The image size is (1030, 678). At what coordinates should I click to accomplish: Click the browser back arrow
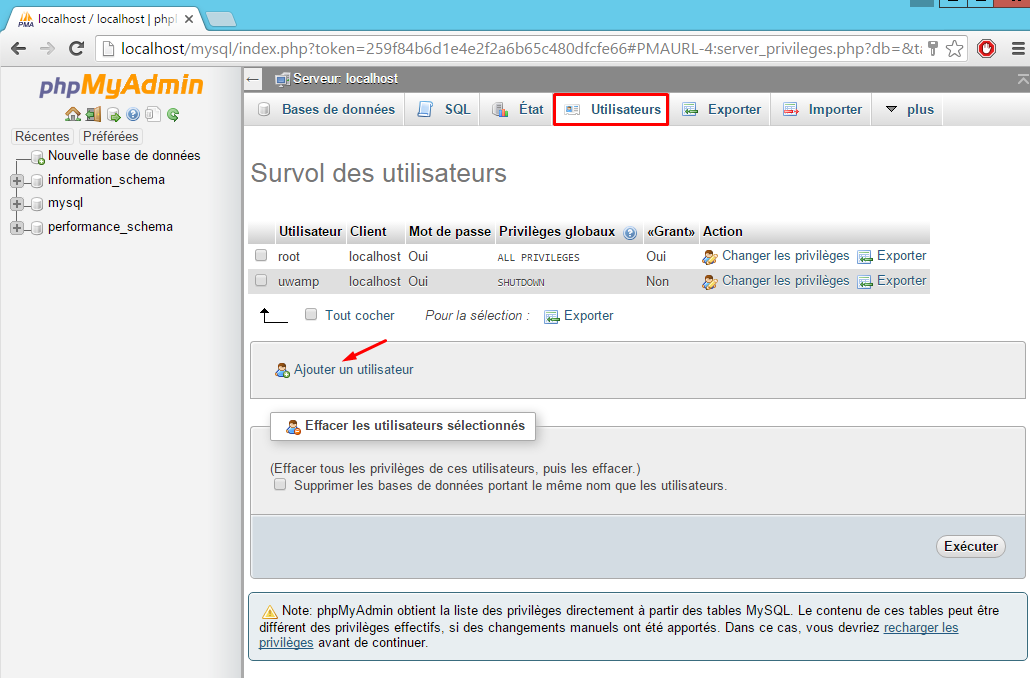[x=19, y=49]
